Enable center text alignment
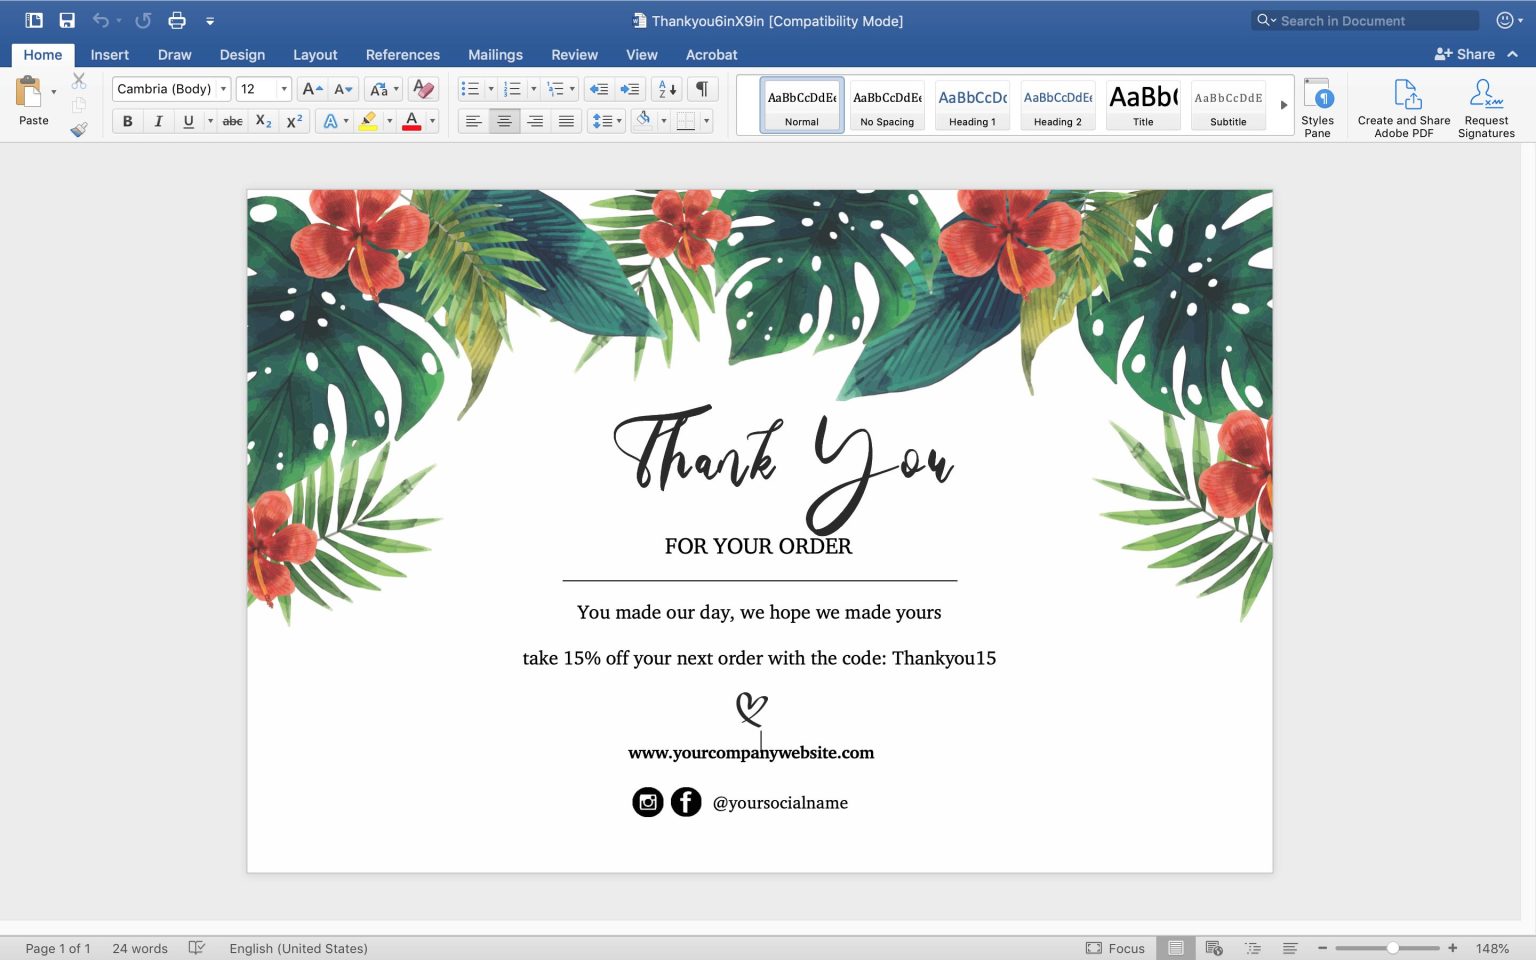 (x=504, y=121)
